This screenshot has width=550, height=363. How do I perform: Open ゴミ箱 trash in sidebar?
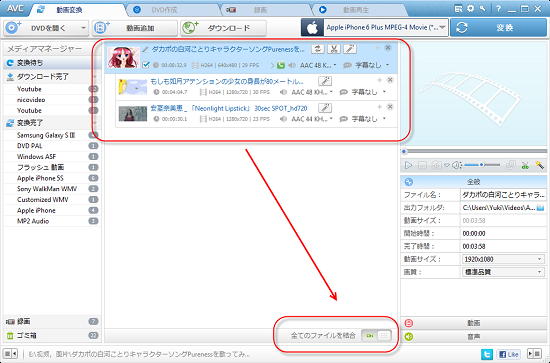(52, 335)
